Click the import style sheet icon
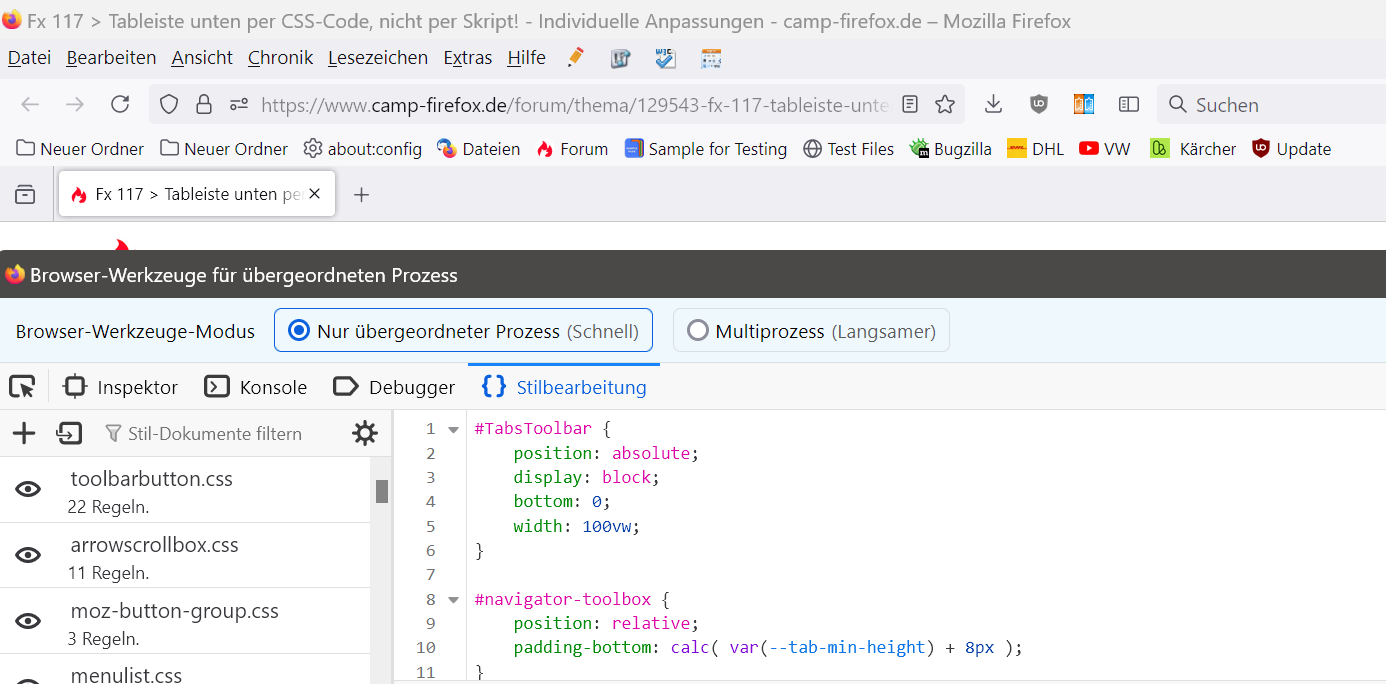 pyautogui.click(x=69, y=433)
